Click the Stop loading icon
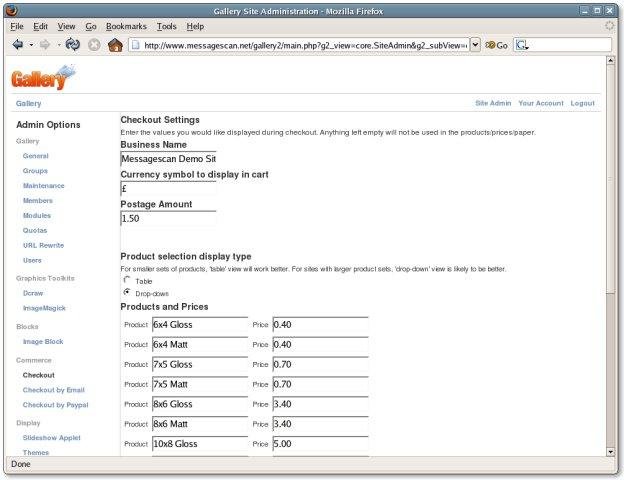The height and width of the screenshot is (480, 624). pyautogui.click(x=94, y=45)
